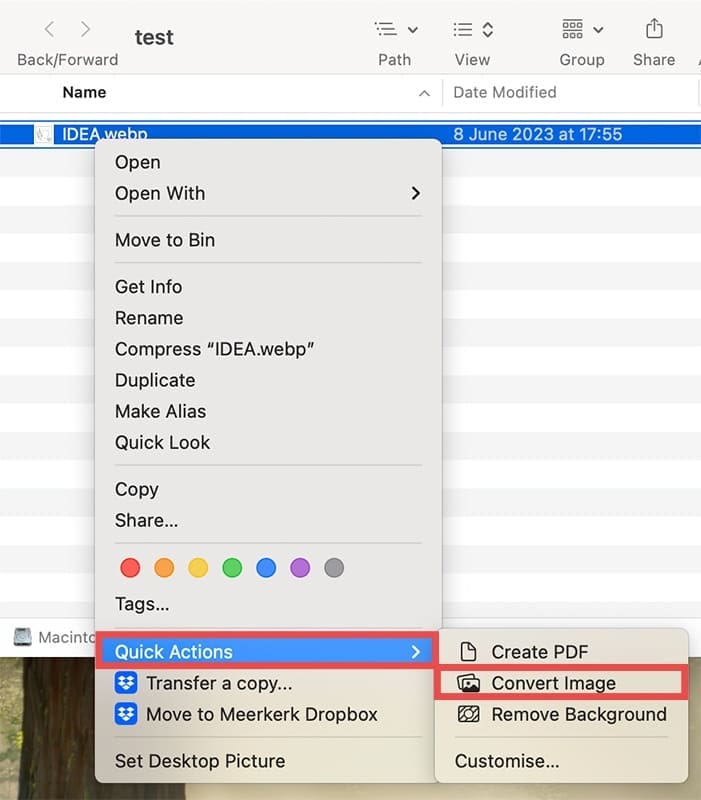Apply the green tag color

(x=232, y=568)
